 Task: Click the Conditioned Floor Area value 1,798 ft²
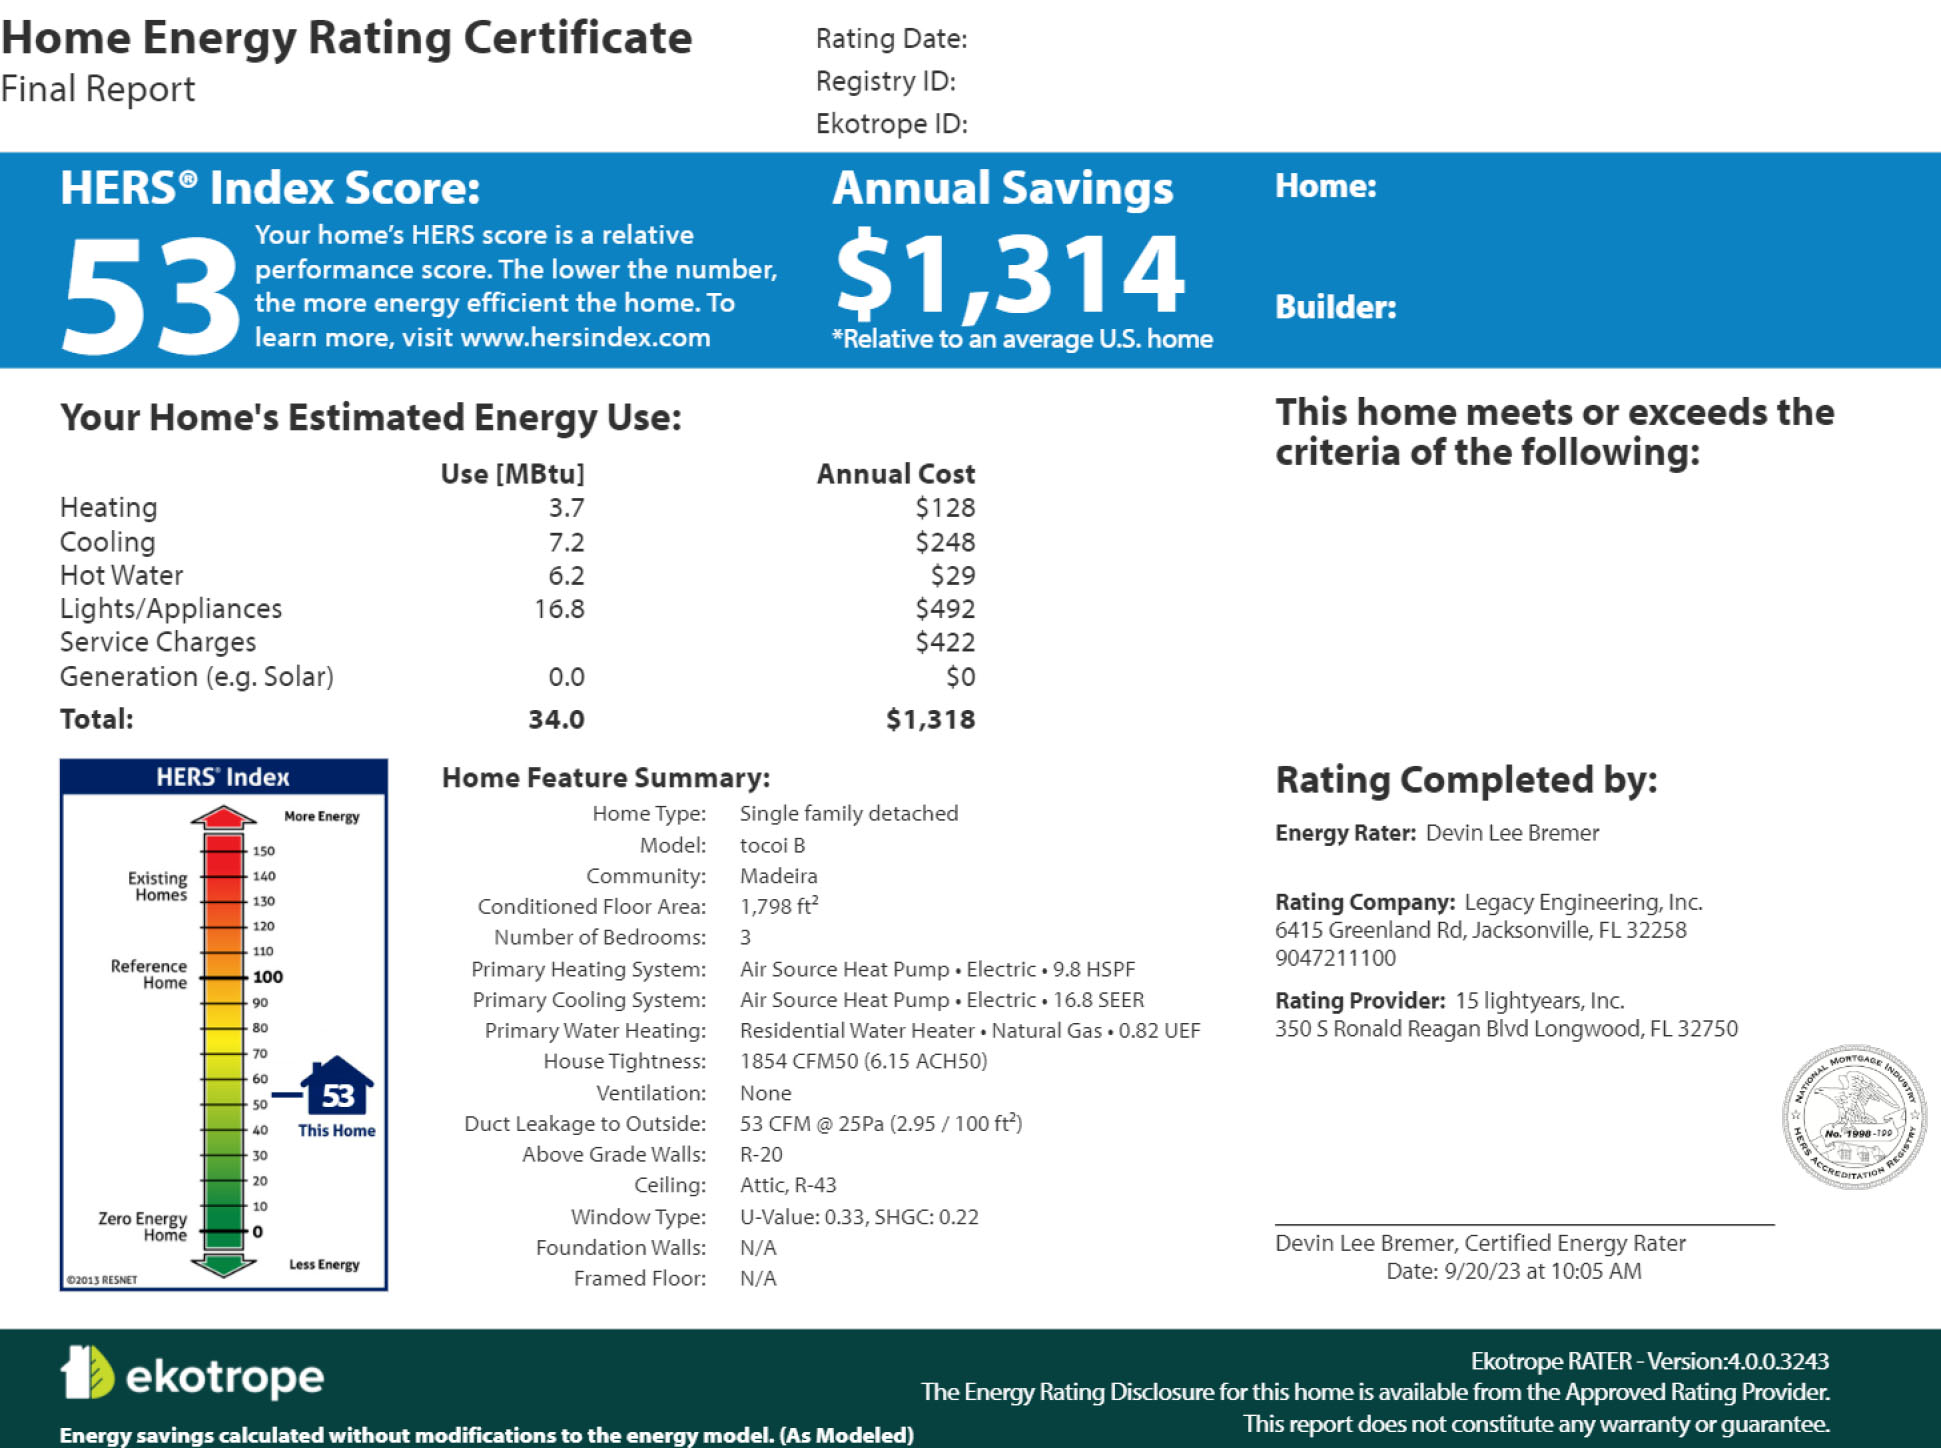[x=779, y=906]
